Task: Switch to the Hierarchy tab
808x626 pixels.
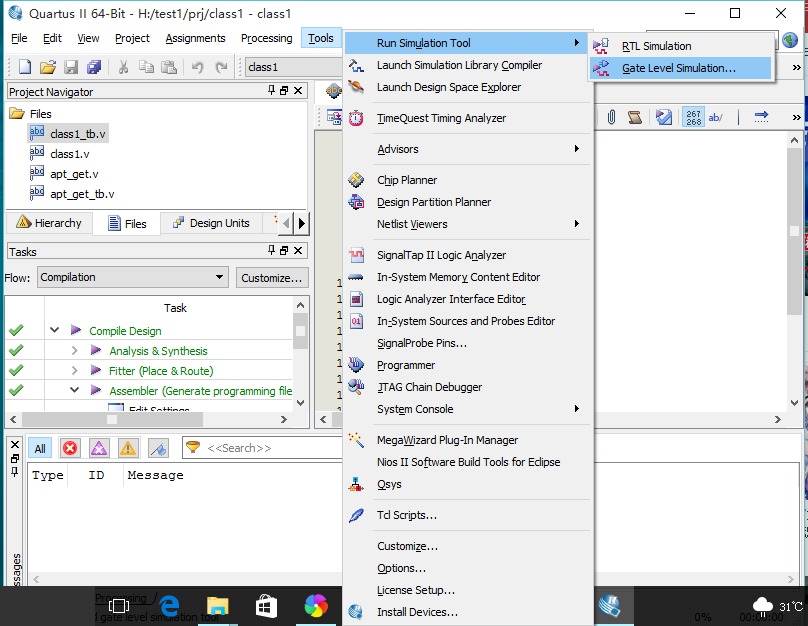Action: click(49, 223)
